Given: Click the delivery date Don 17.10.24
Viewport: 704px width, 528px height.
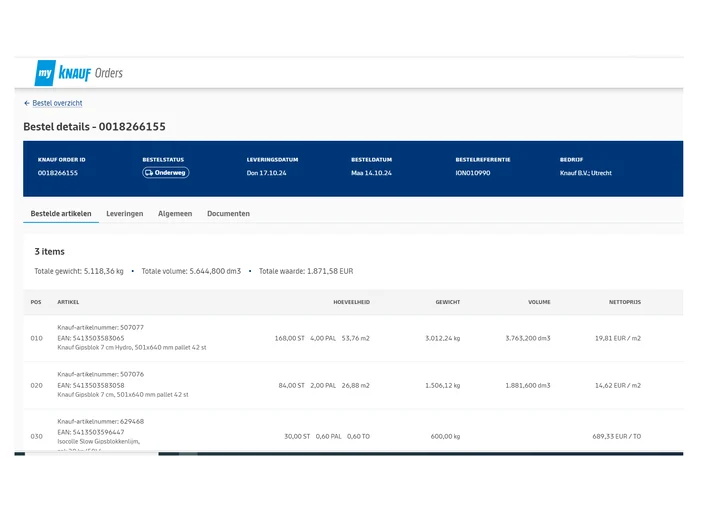Looking at the screenshot, I should click(266, 173).
